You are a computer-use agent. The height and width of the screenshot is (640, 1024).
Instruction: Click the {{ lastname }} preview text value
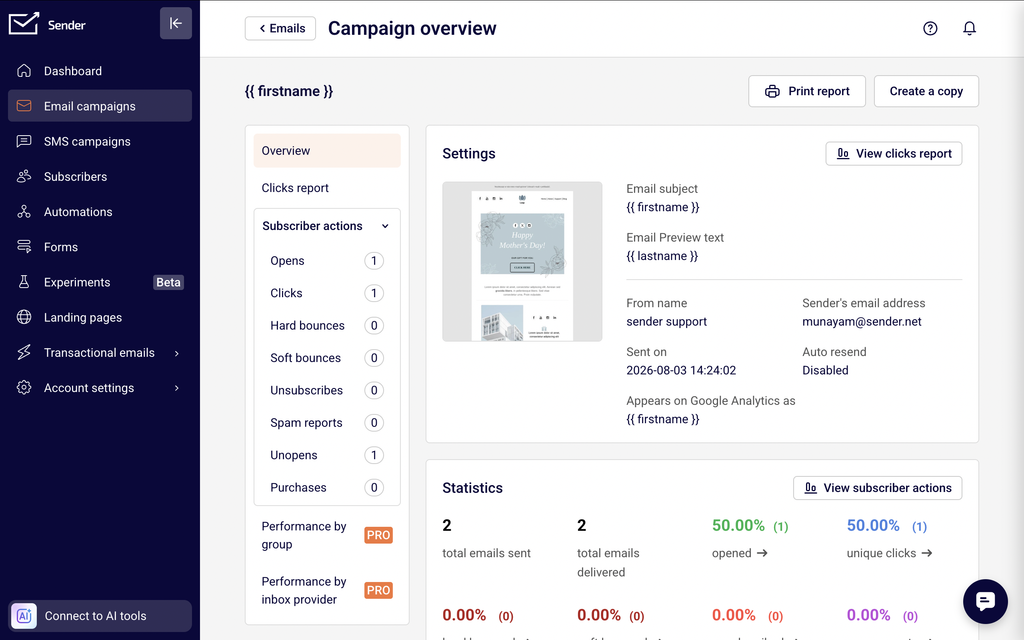(662, 256)
